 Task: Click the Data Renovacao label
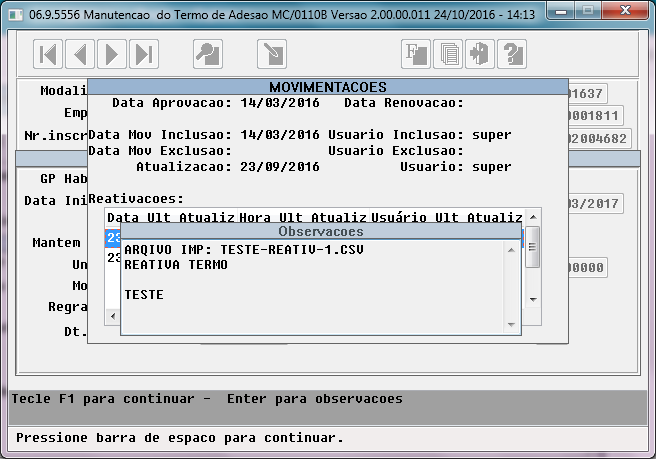point(404,103)
